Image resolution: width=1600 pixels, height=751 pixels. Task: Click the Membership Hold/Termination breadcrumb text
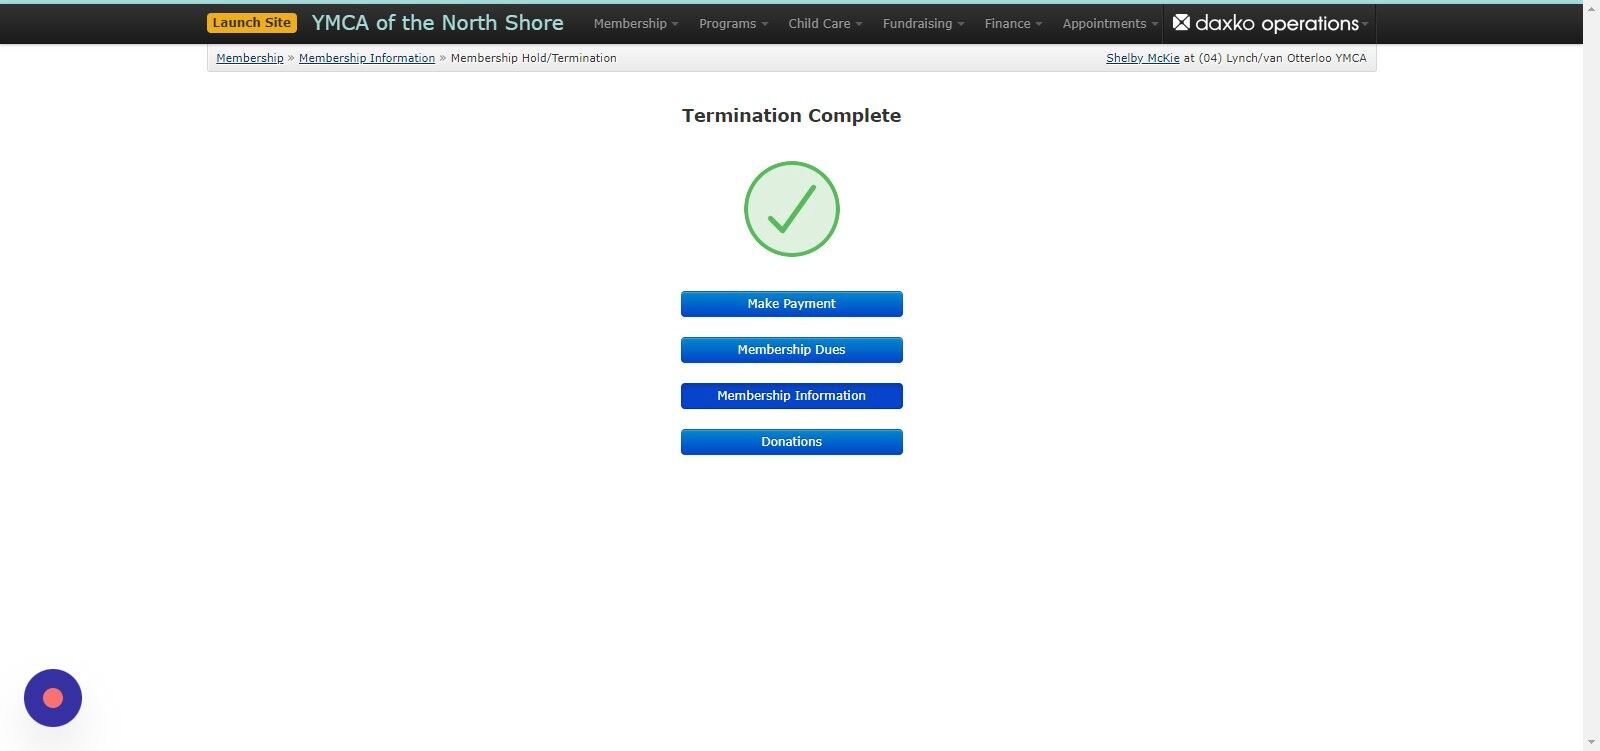pyautogui.click(x=534, y=58)
